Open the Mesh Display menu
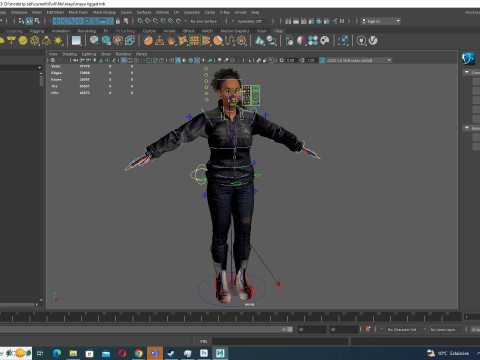Screen dimensions: 480x360 pyautogui.click(x=104, y=12)
